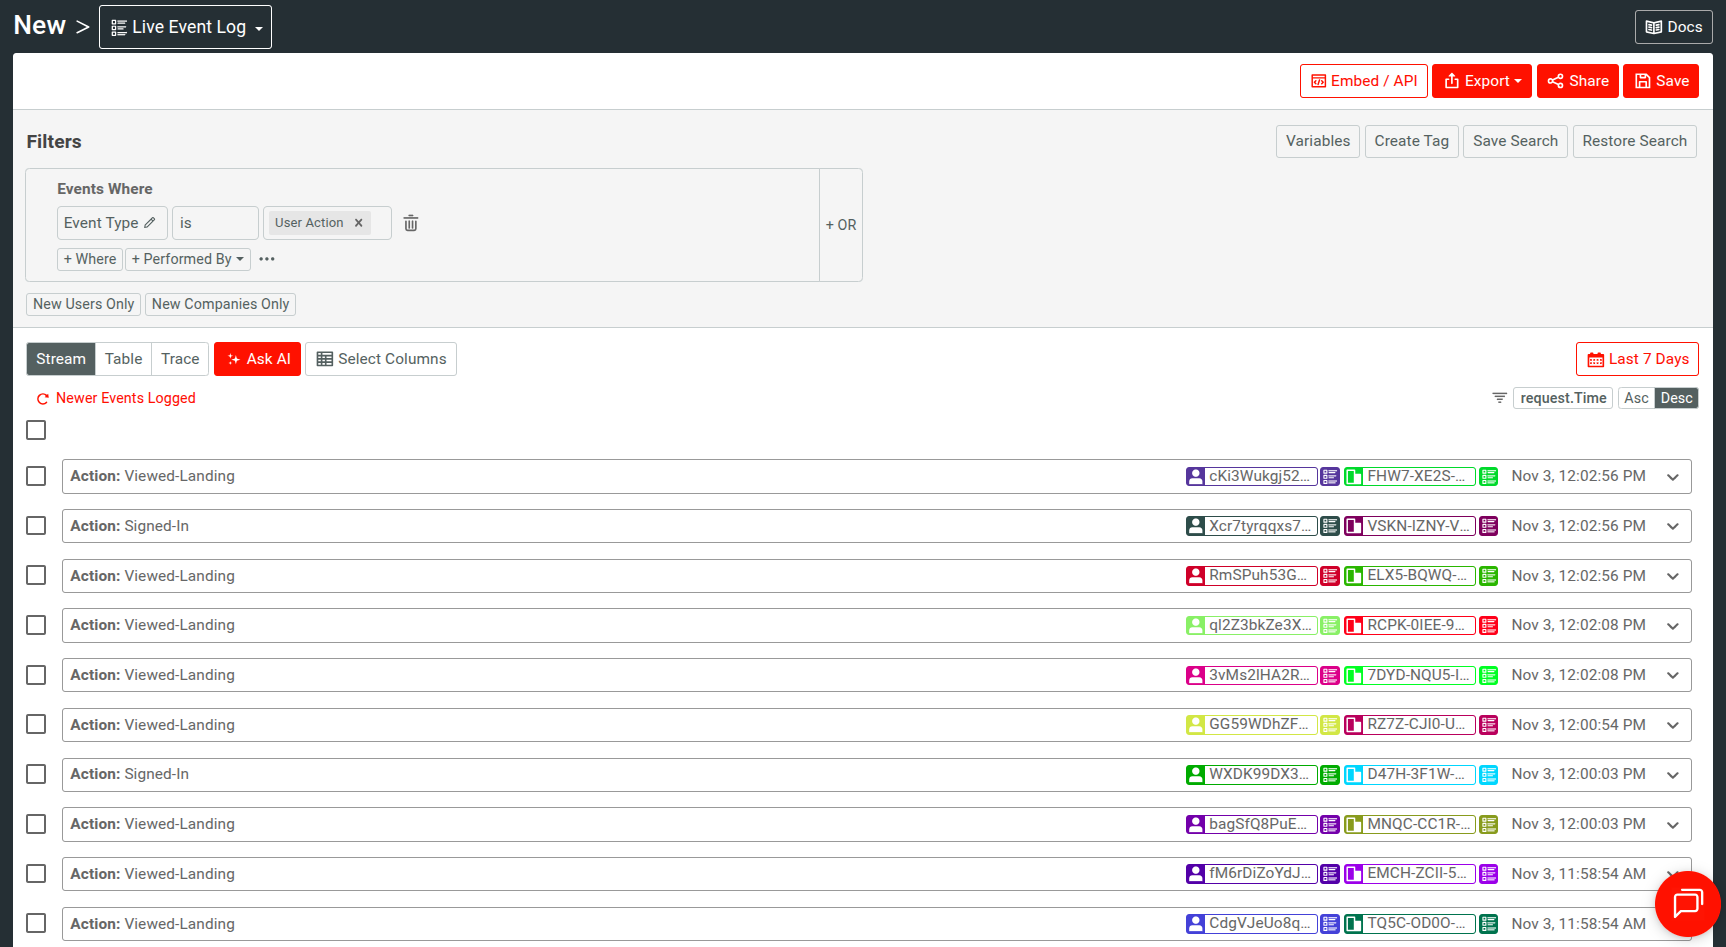
Task: Click the sparkle Ask AI icon
Action: click(x=232, y=358)
